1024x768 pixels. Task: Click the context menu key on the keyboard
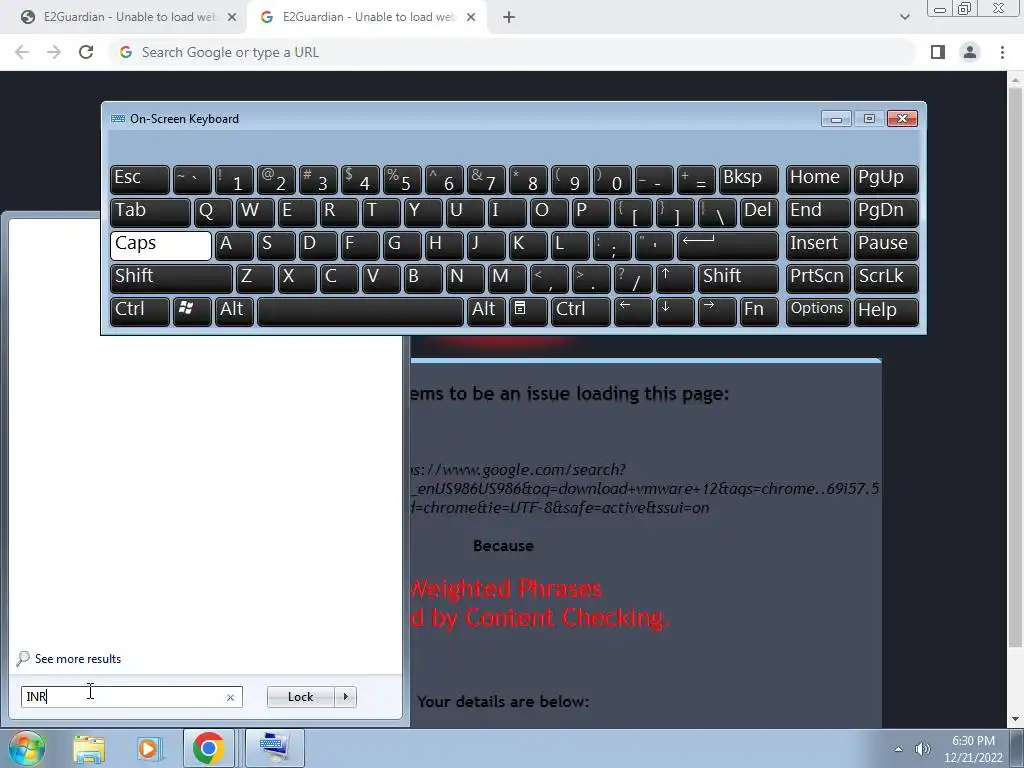(528, 311)
